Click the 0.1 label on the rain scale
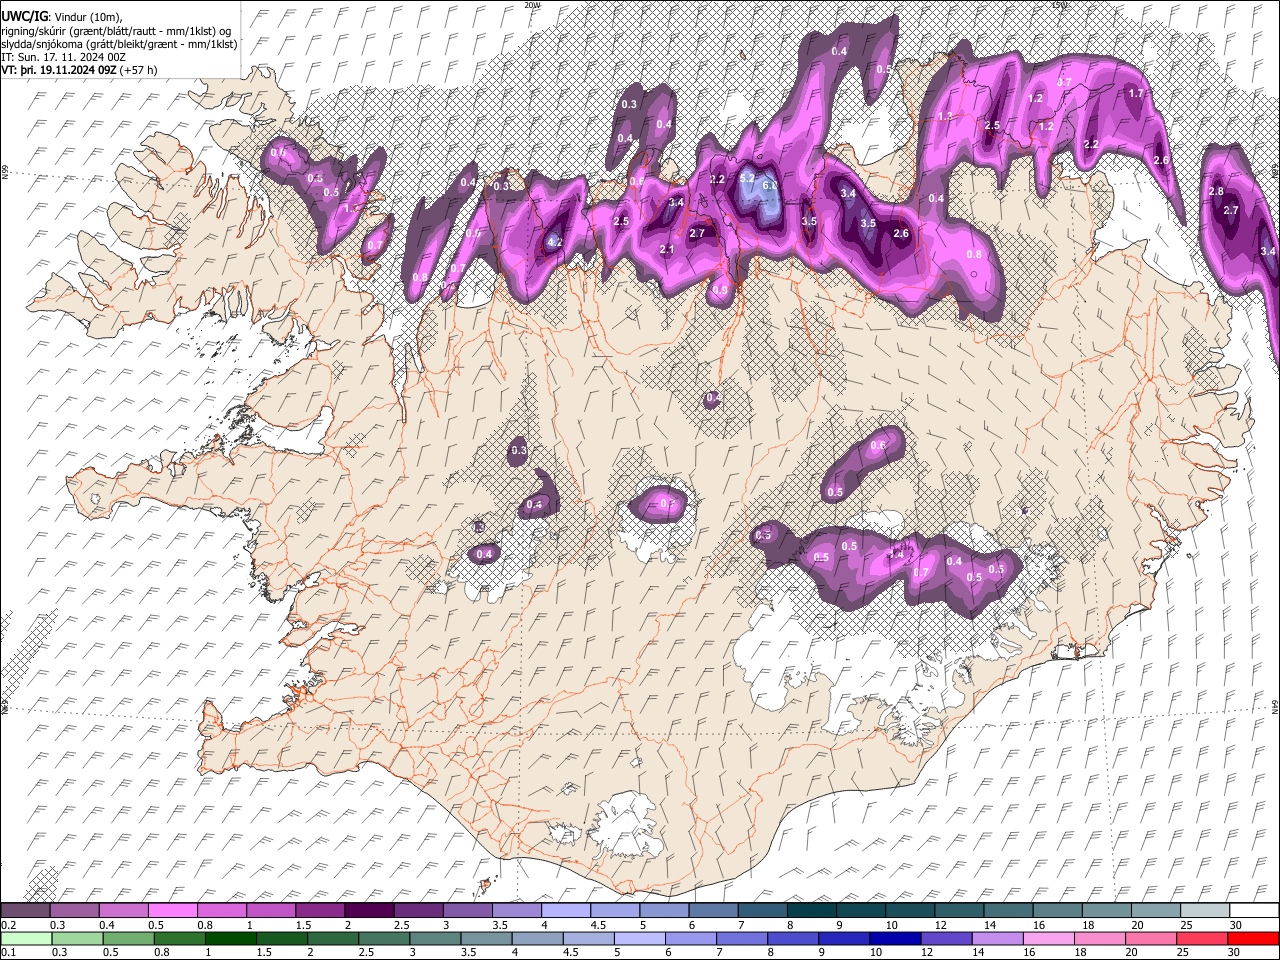 [8, 952]
